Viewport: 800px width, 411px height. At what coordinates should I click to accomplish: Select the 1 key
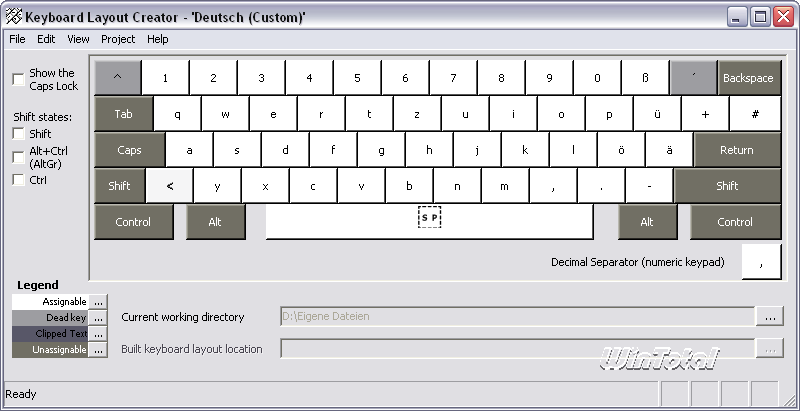[x=165, y=78]
